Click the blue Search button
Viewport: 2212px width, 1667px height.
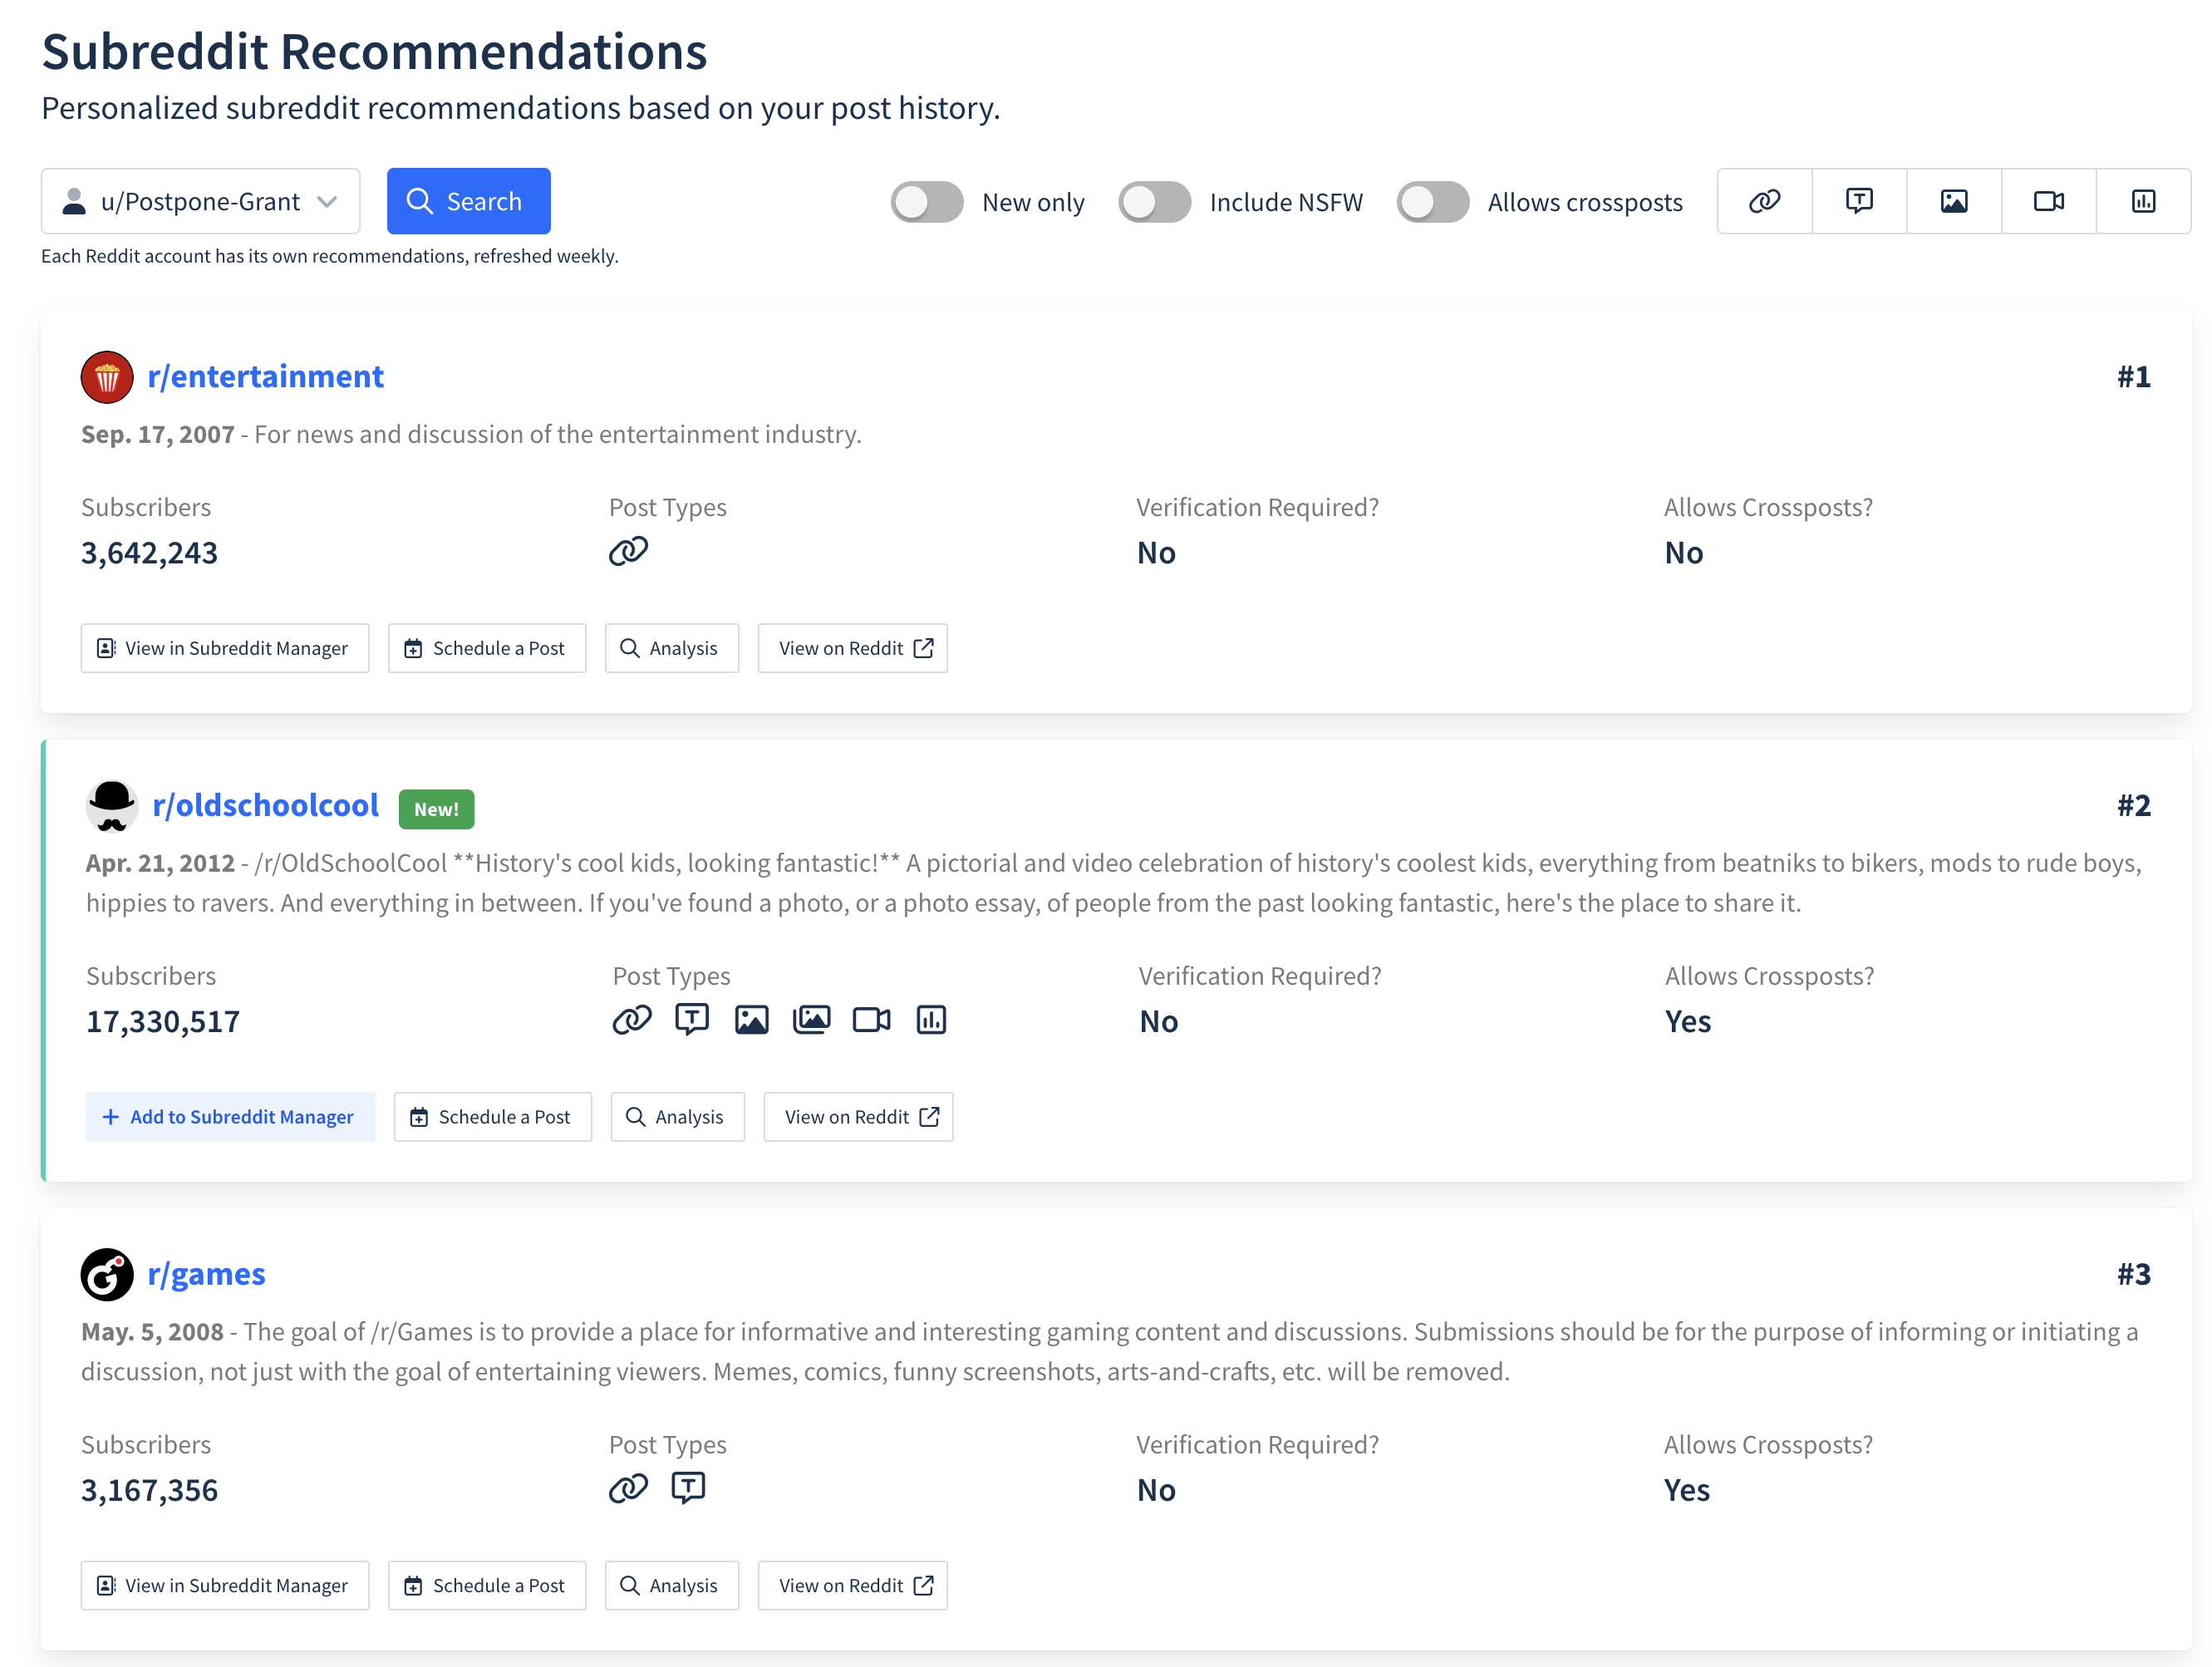point(468,201)
